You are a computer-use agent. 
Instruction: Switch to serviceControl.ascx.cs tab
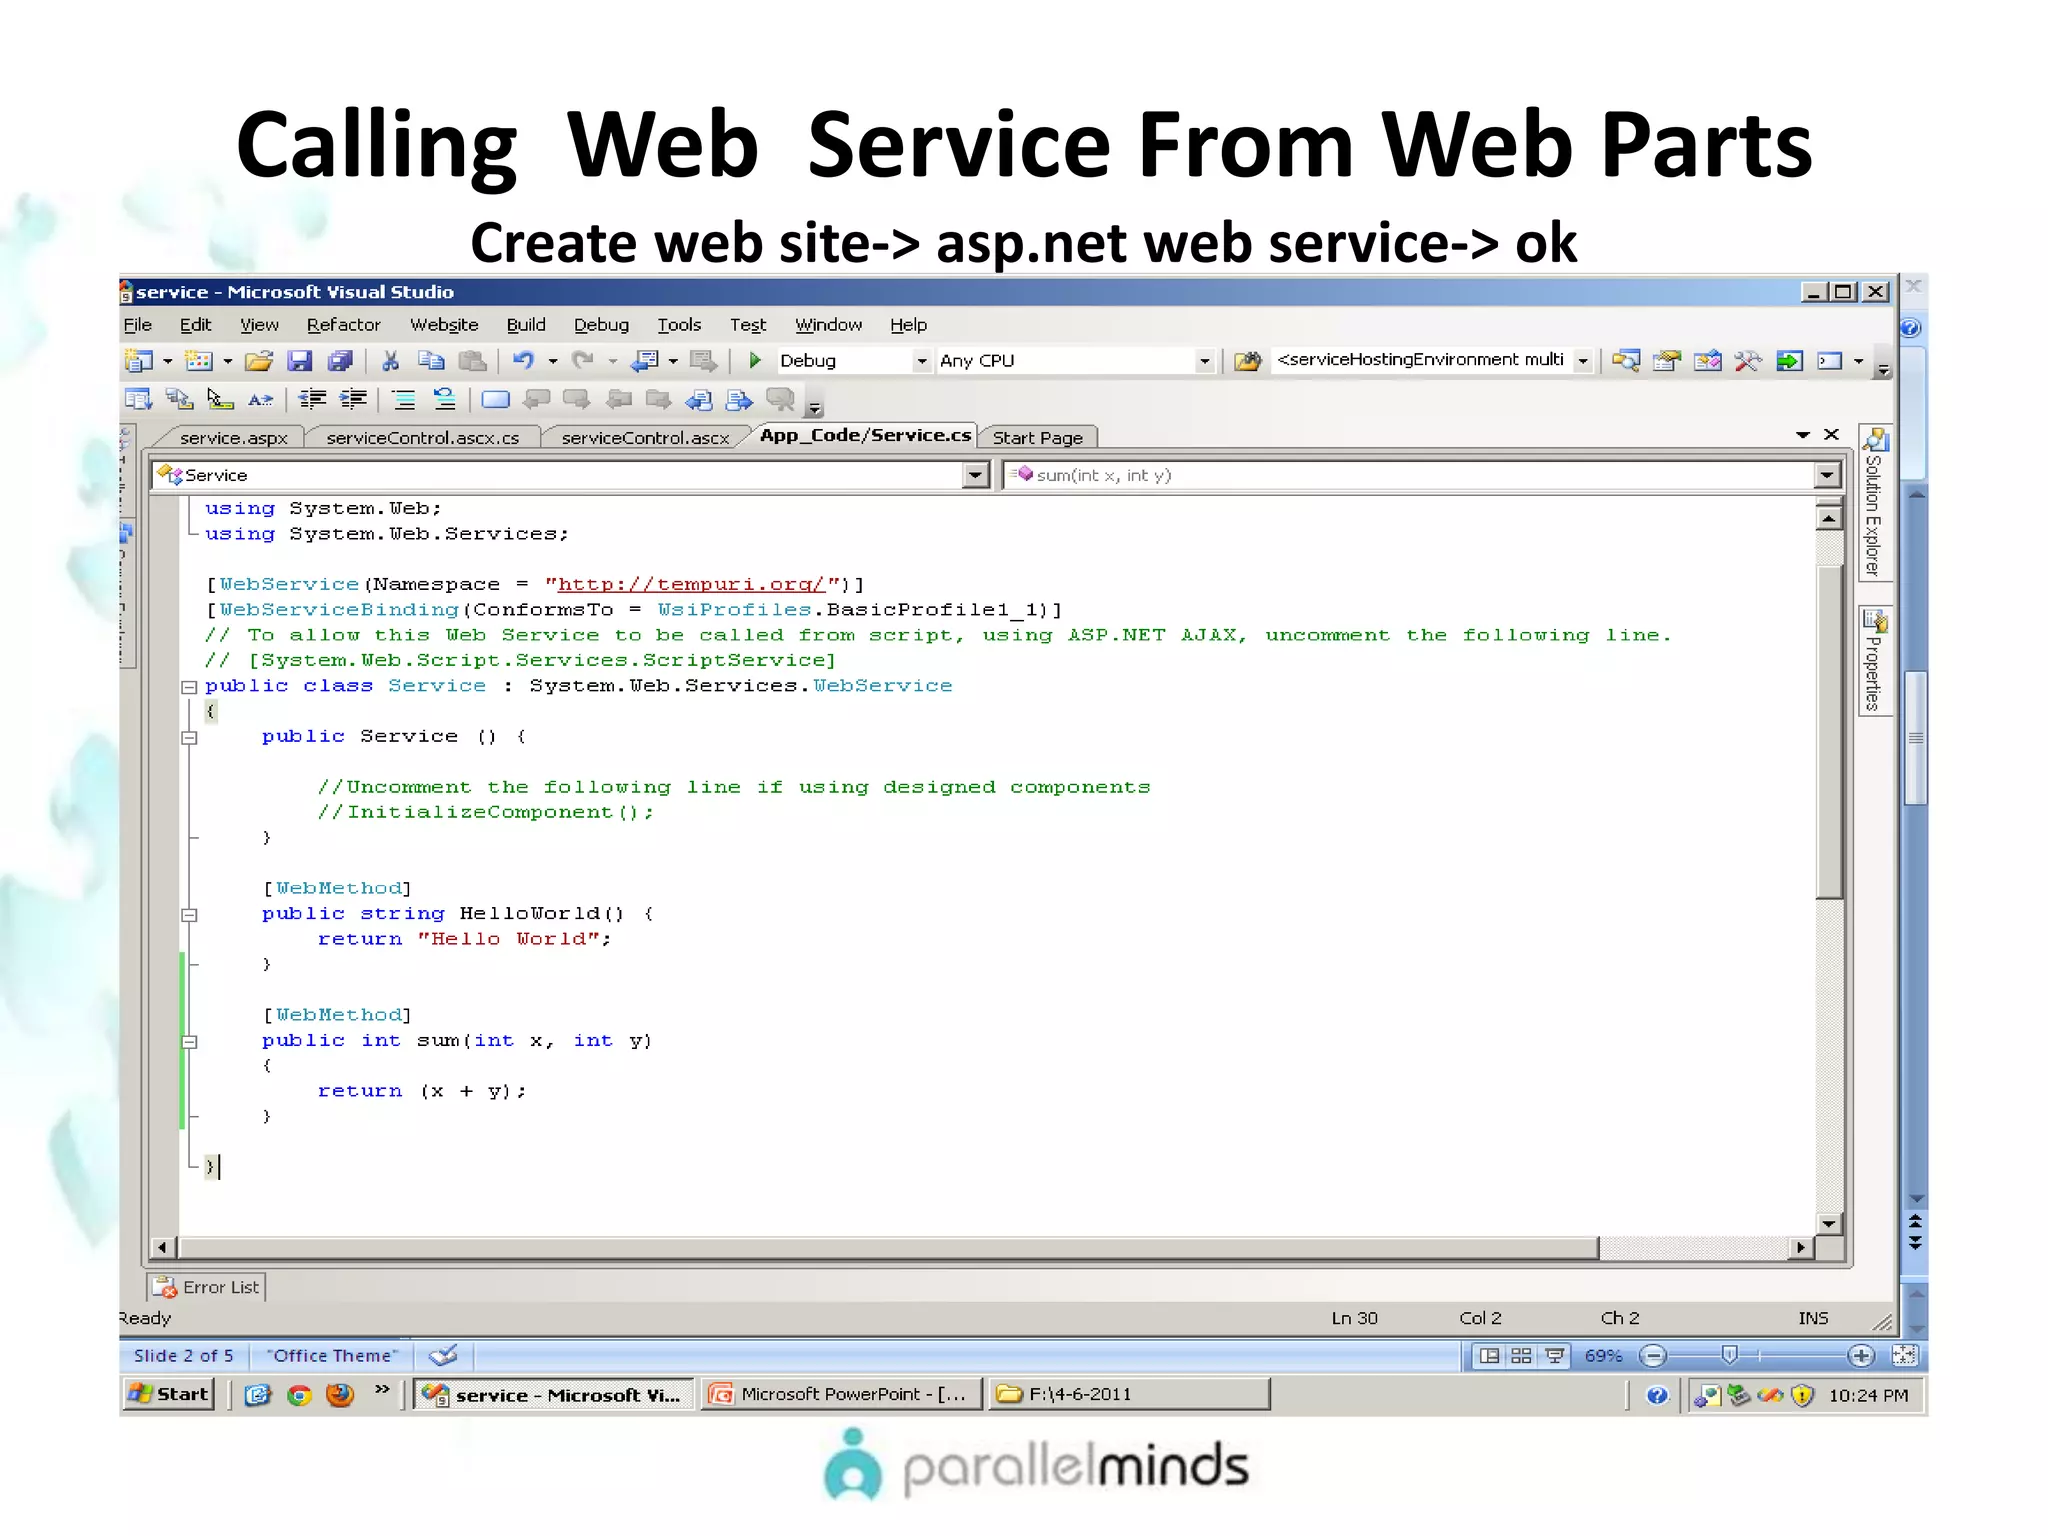(x=422, y=438)
